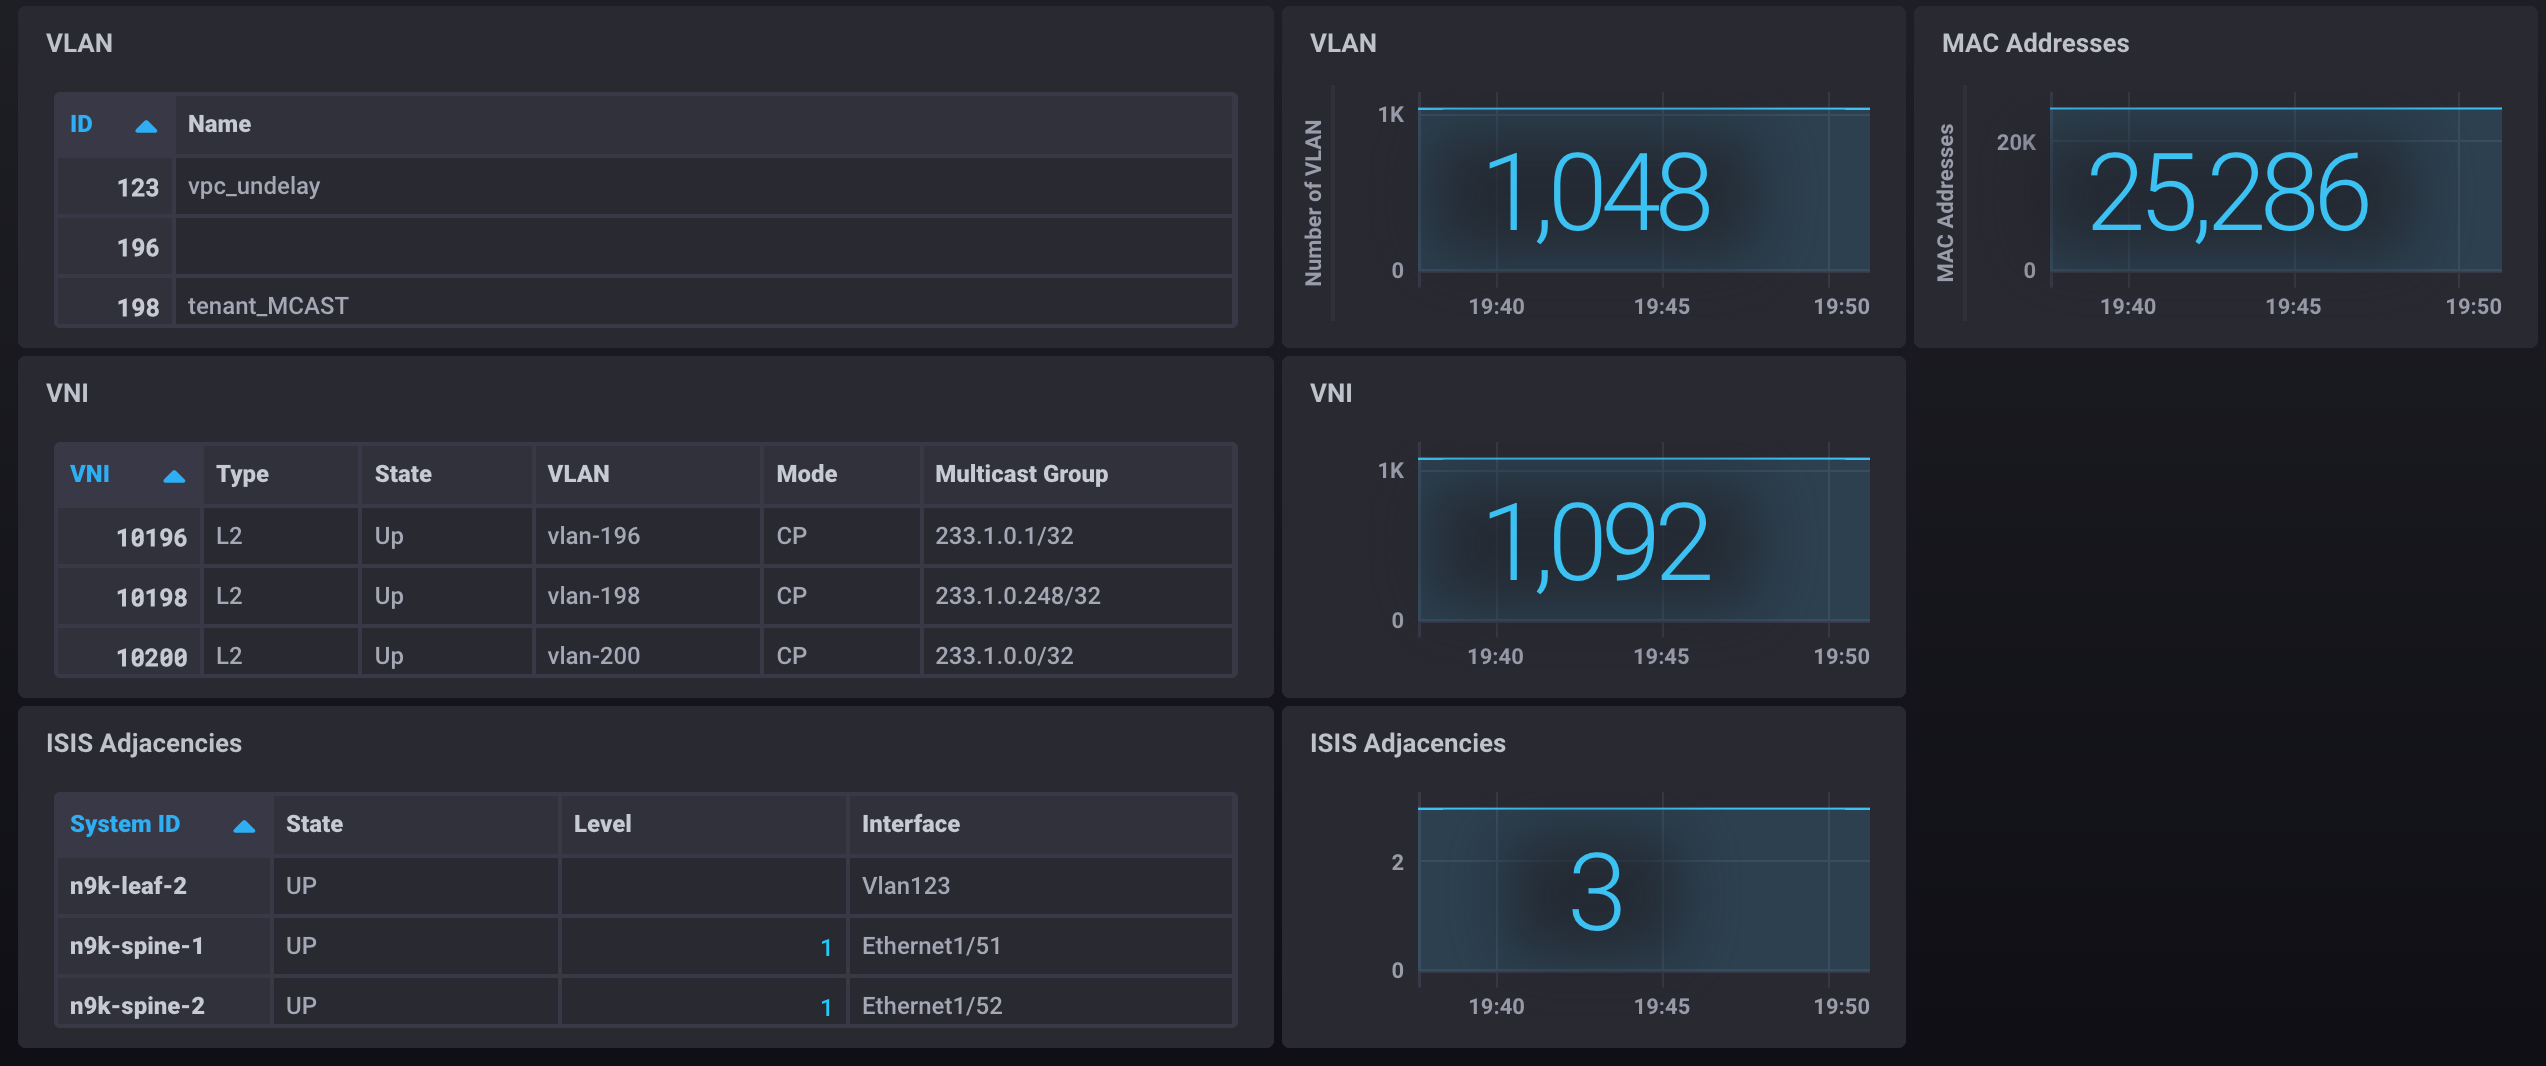Select the n9k-spine-1 system ID

[x=164, y=947]
